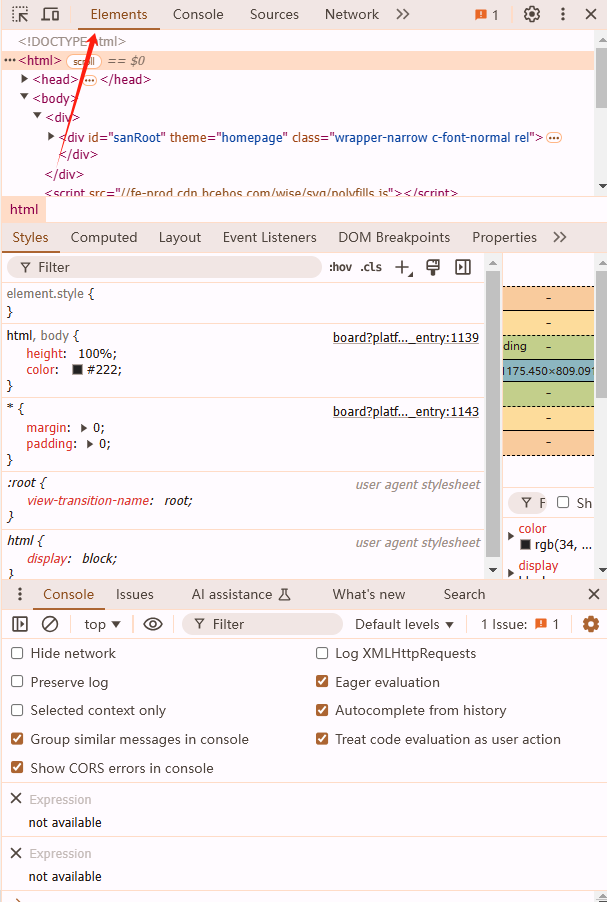Switch to the Elements tab
607x902 pixels.
click(119, 15)
